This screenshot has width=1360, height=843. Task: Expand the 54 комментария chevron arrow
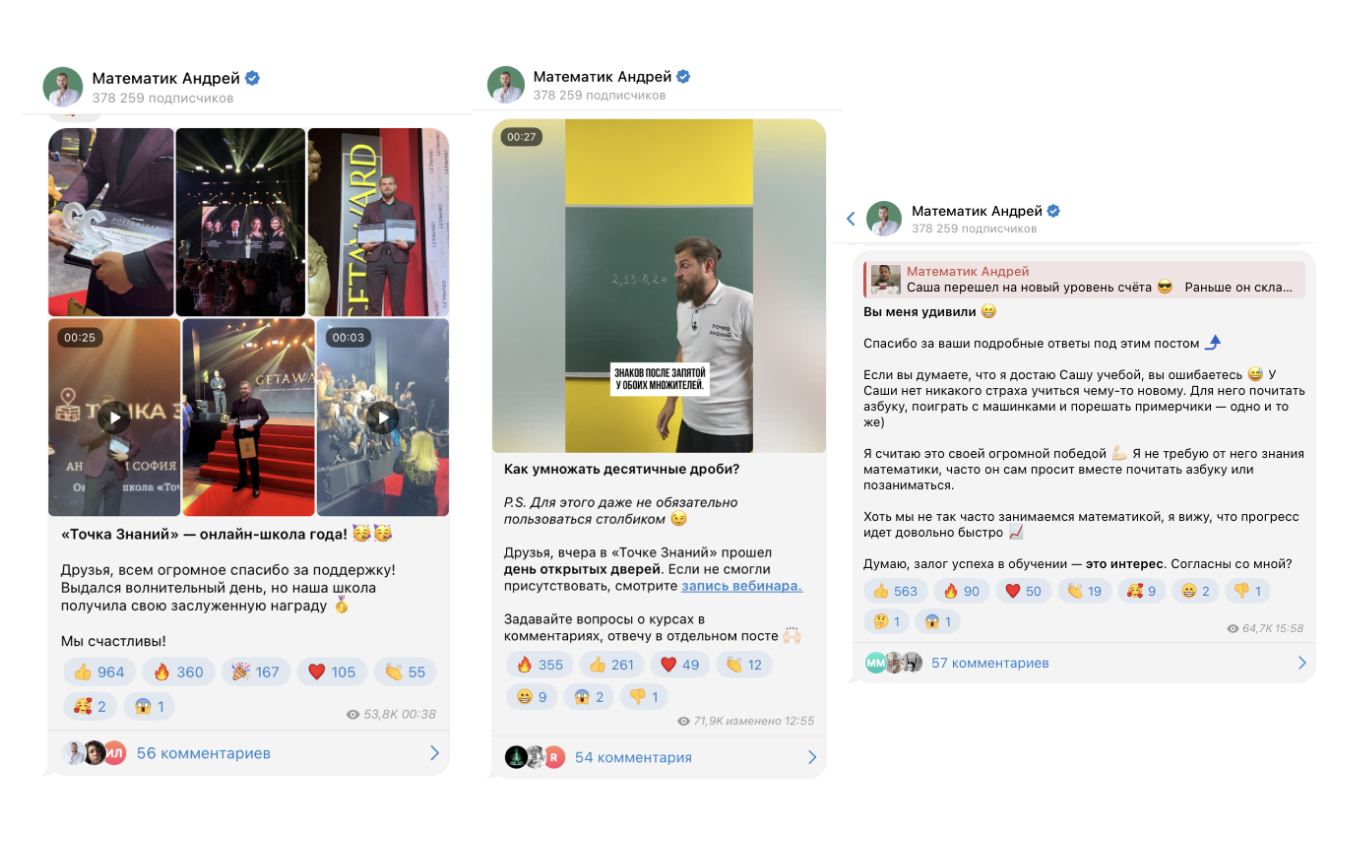coord(812,757)
